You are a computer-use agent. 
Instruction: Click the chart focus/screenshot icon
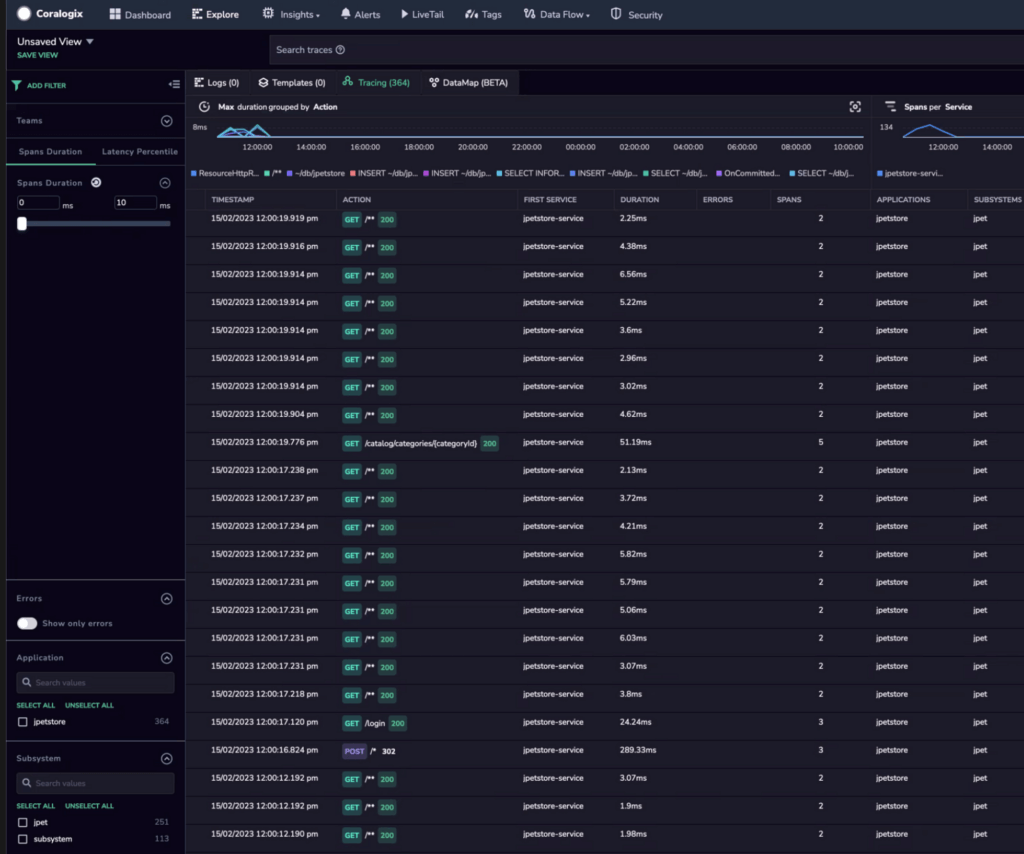pyautogui.click(x=855, y=107)
